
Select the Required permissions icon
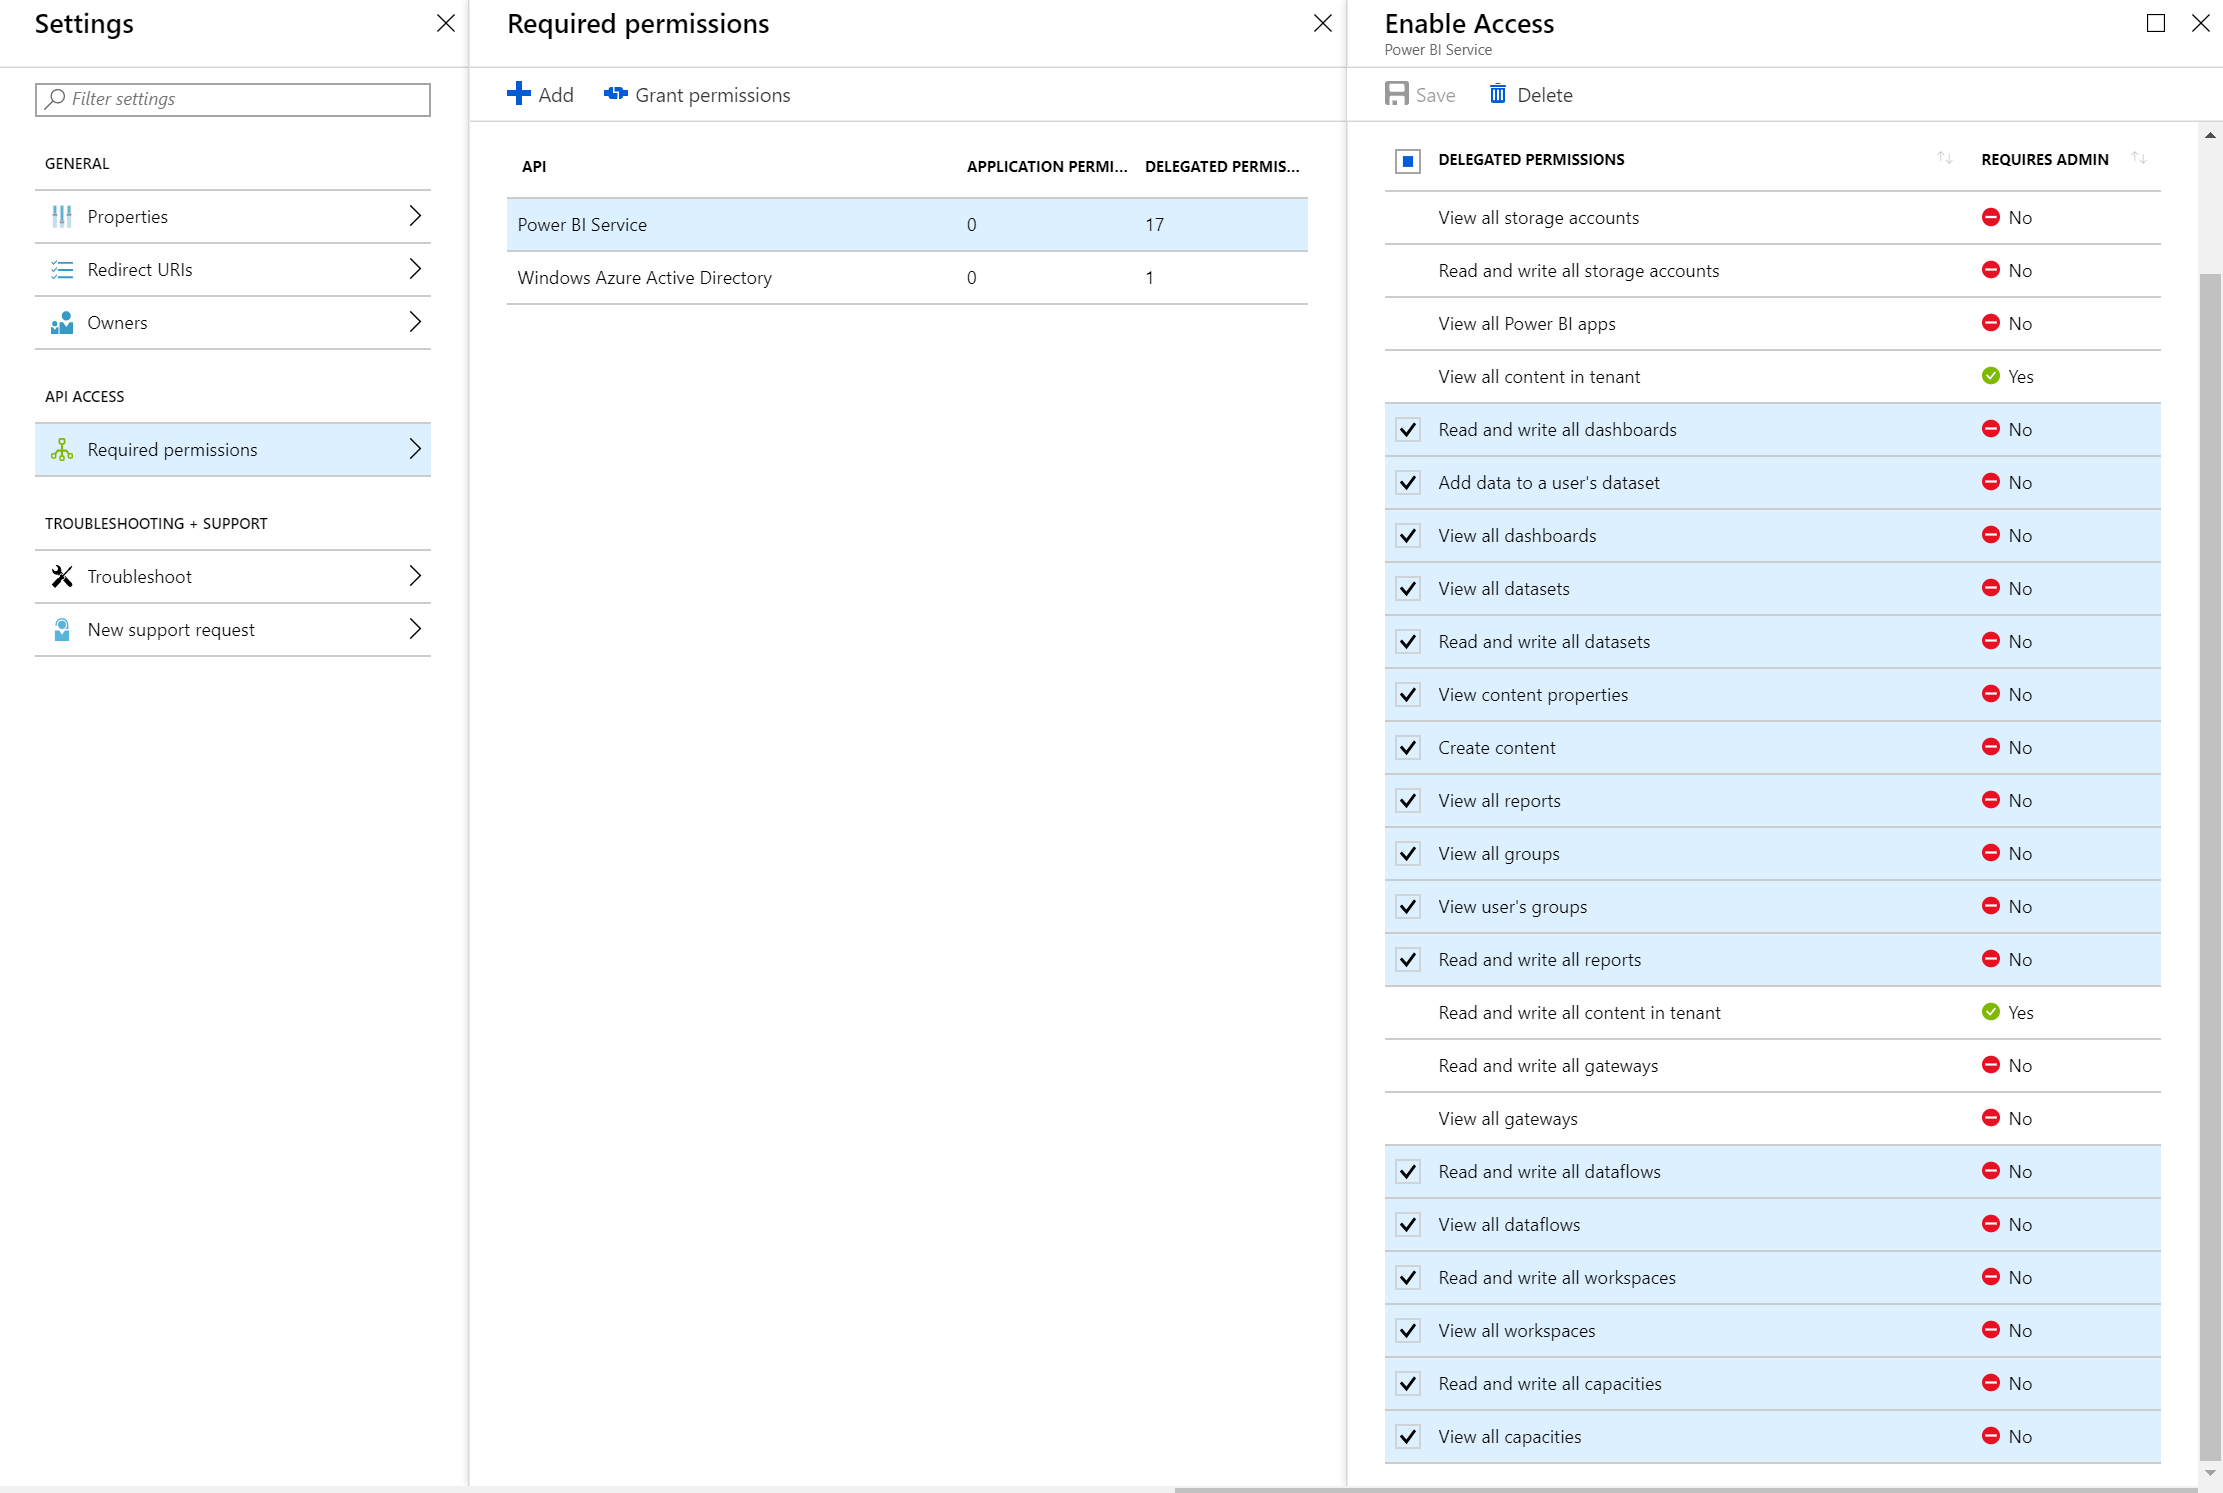pyautogui.click(x=61, y=449)
